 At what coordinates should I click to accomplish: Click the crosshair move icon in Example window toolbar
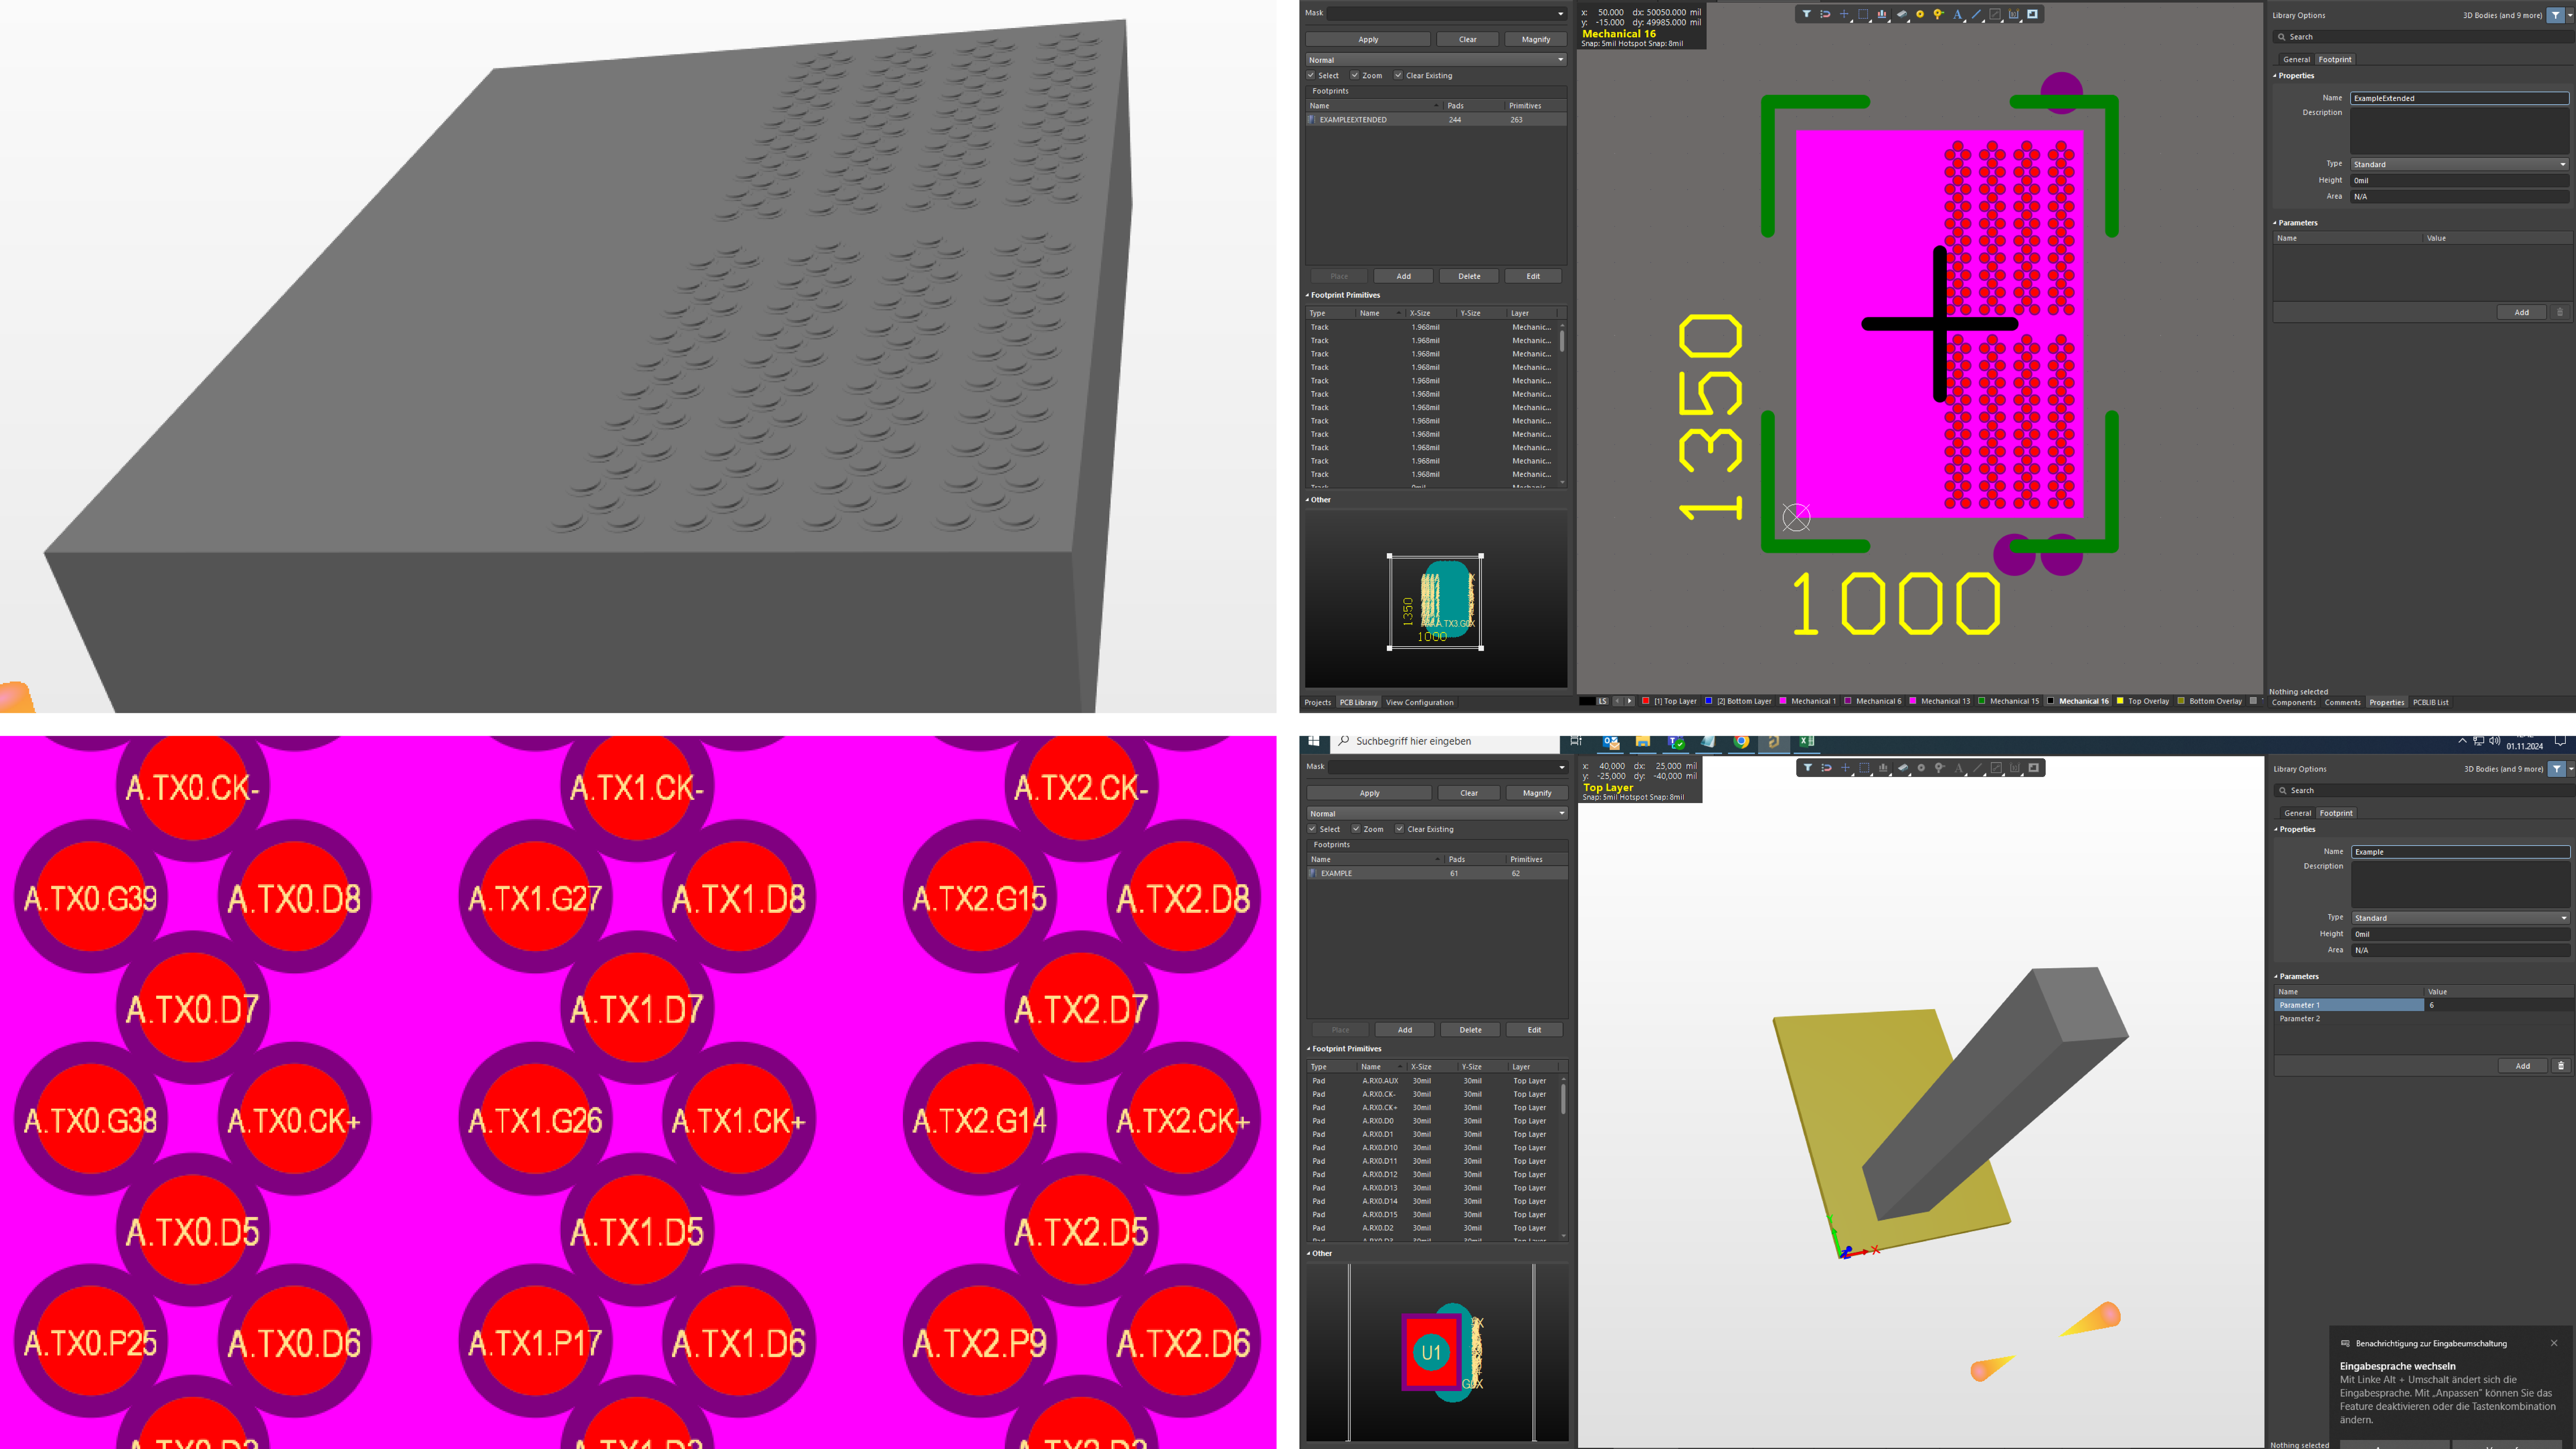pos(1845,768)
